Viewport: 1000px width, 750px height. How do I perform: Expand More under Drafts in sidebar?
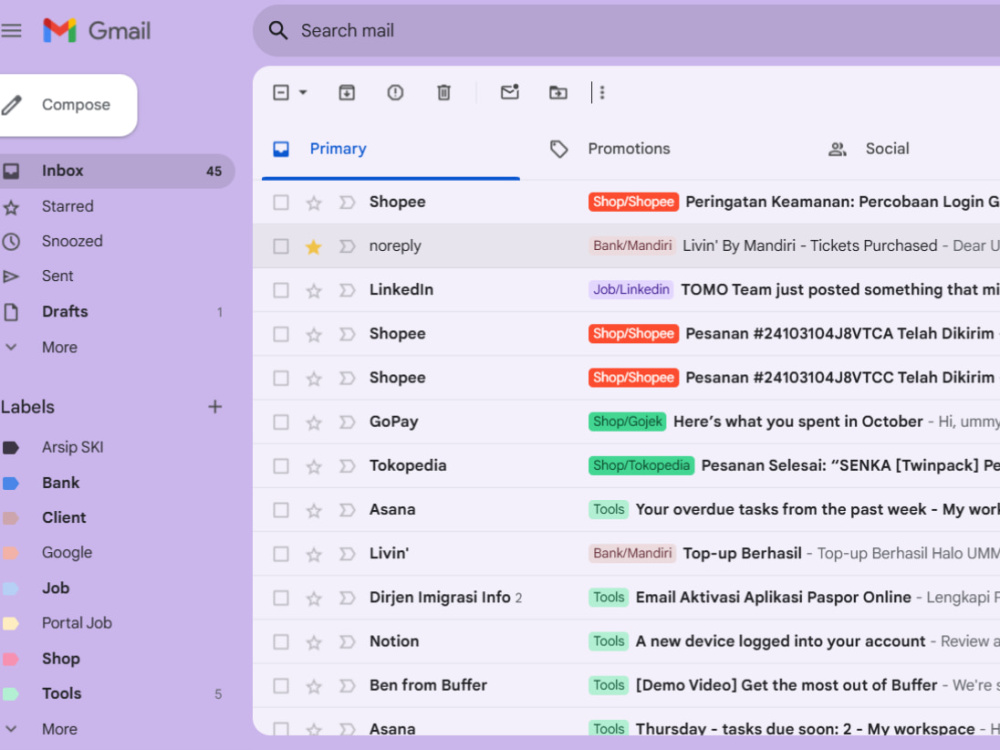(x=59, y=348)
